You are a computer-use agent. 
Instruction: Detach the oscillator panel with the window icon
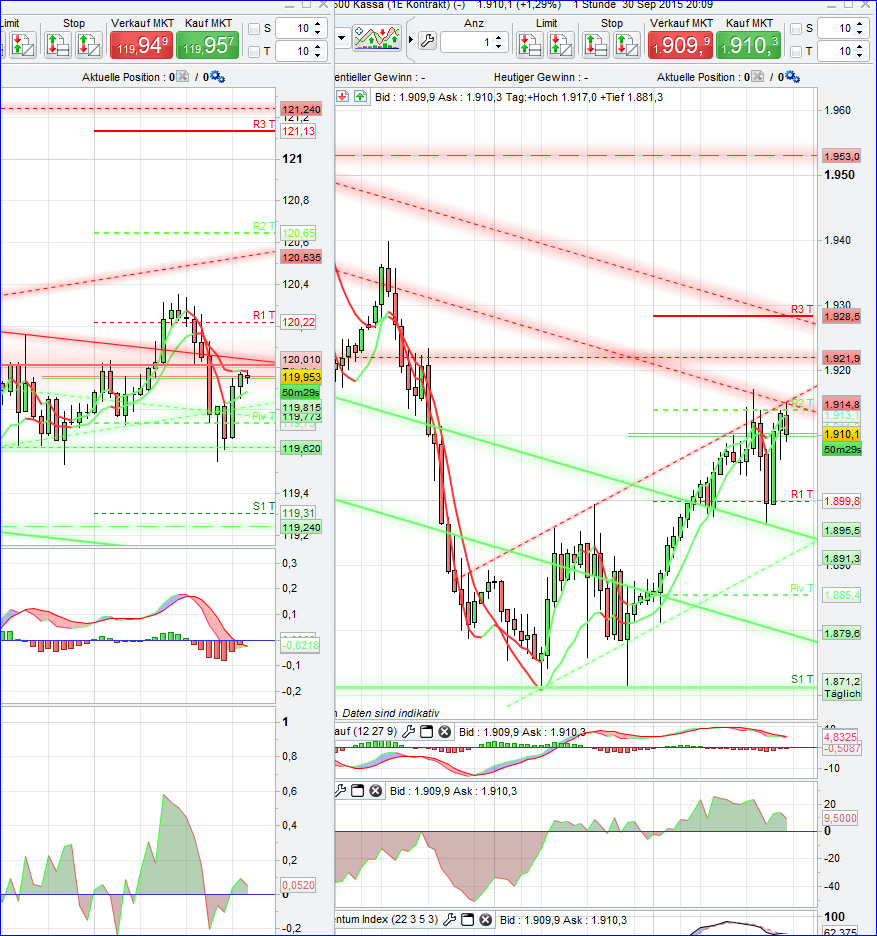tap(357, 792)
